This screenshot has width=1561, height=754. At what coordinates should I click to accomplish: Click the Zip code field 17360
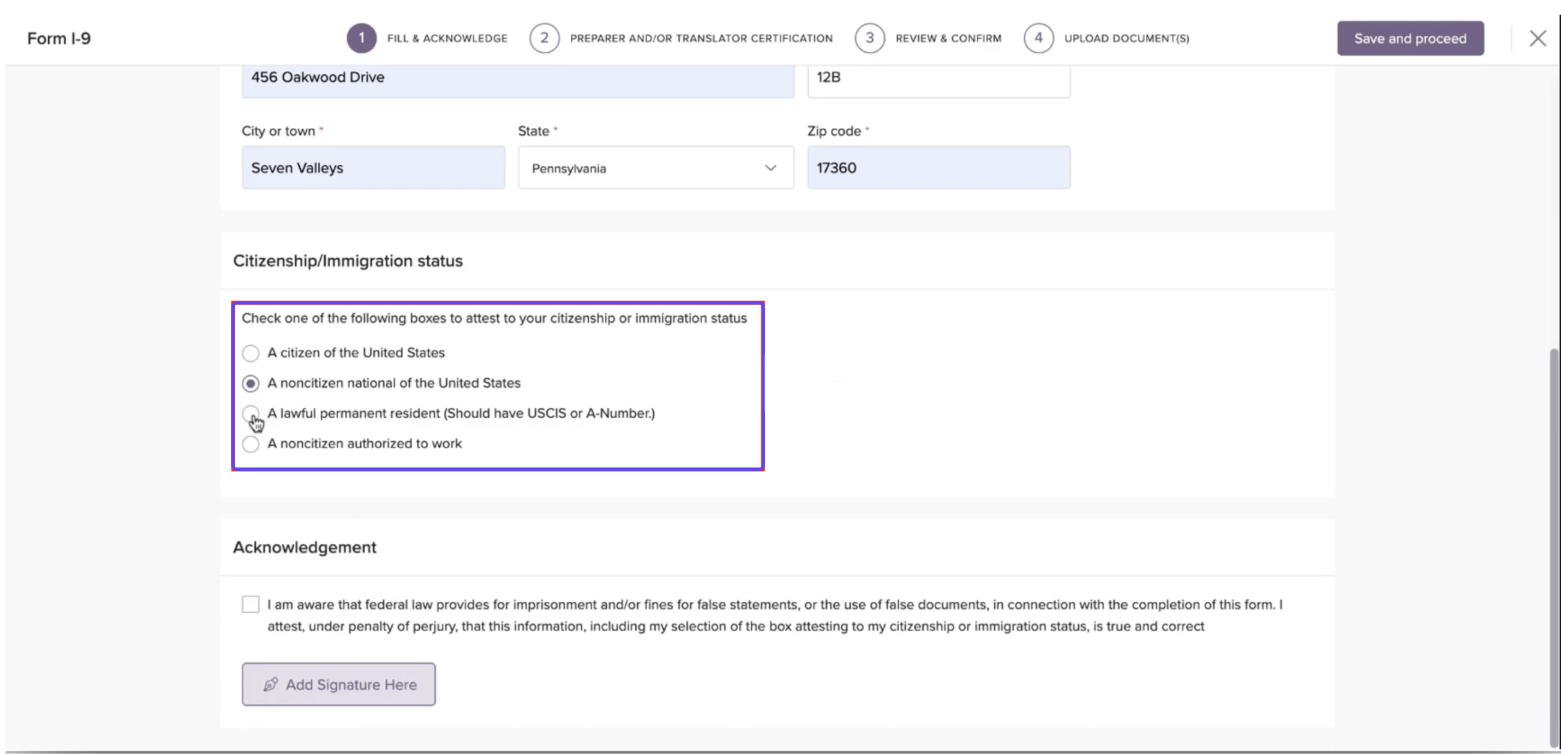938,168
